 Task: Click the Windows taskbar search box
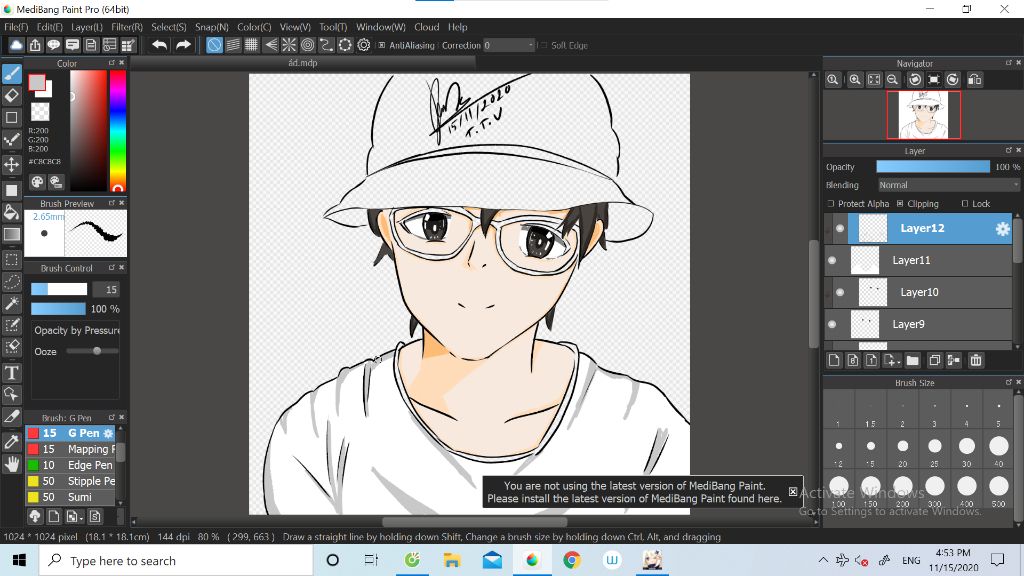176,560
